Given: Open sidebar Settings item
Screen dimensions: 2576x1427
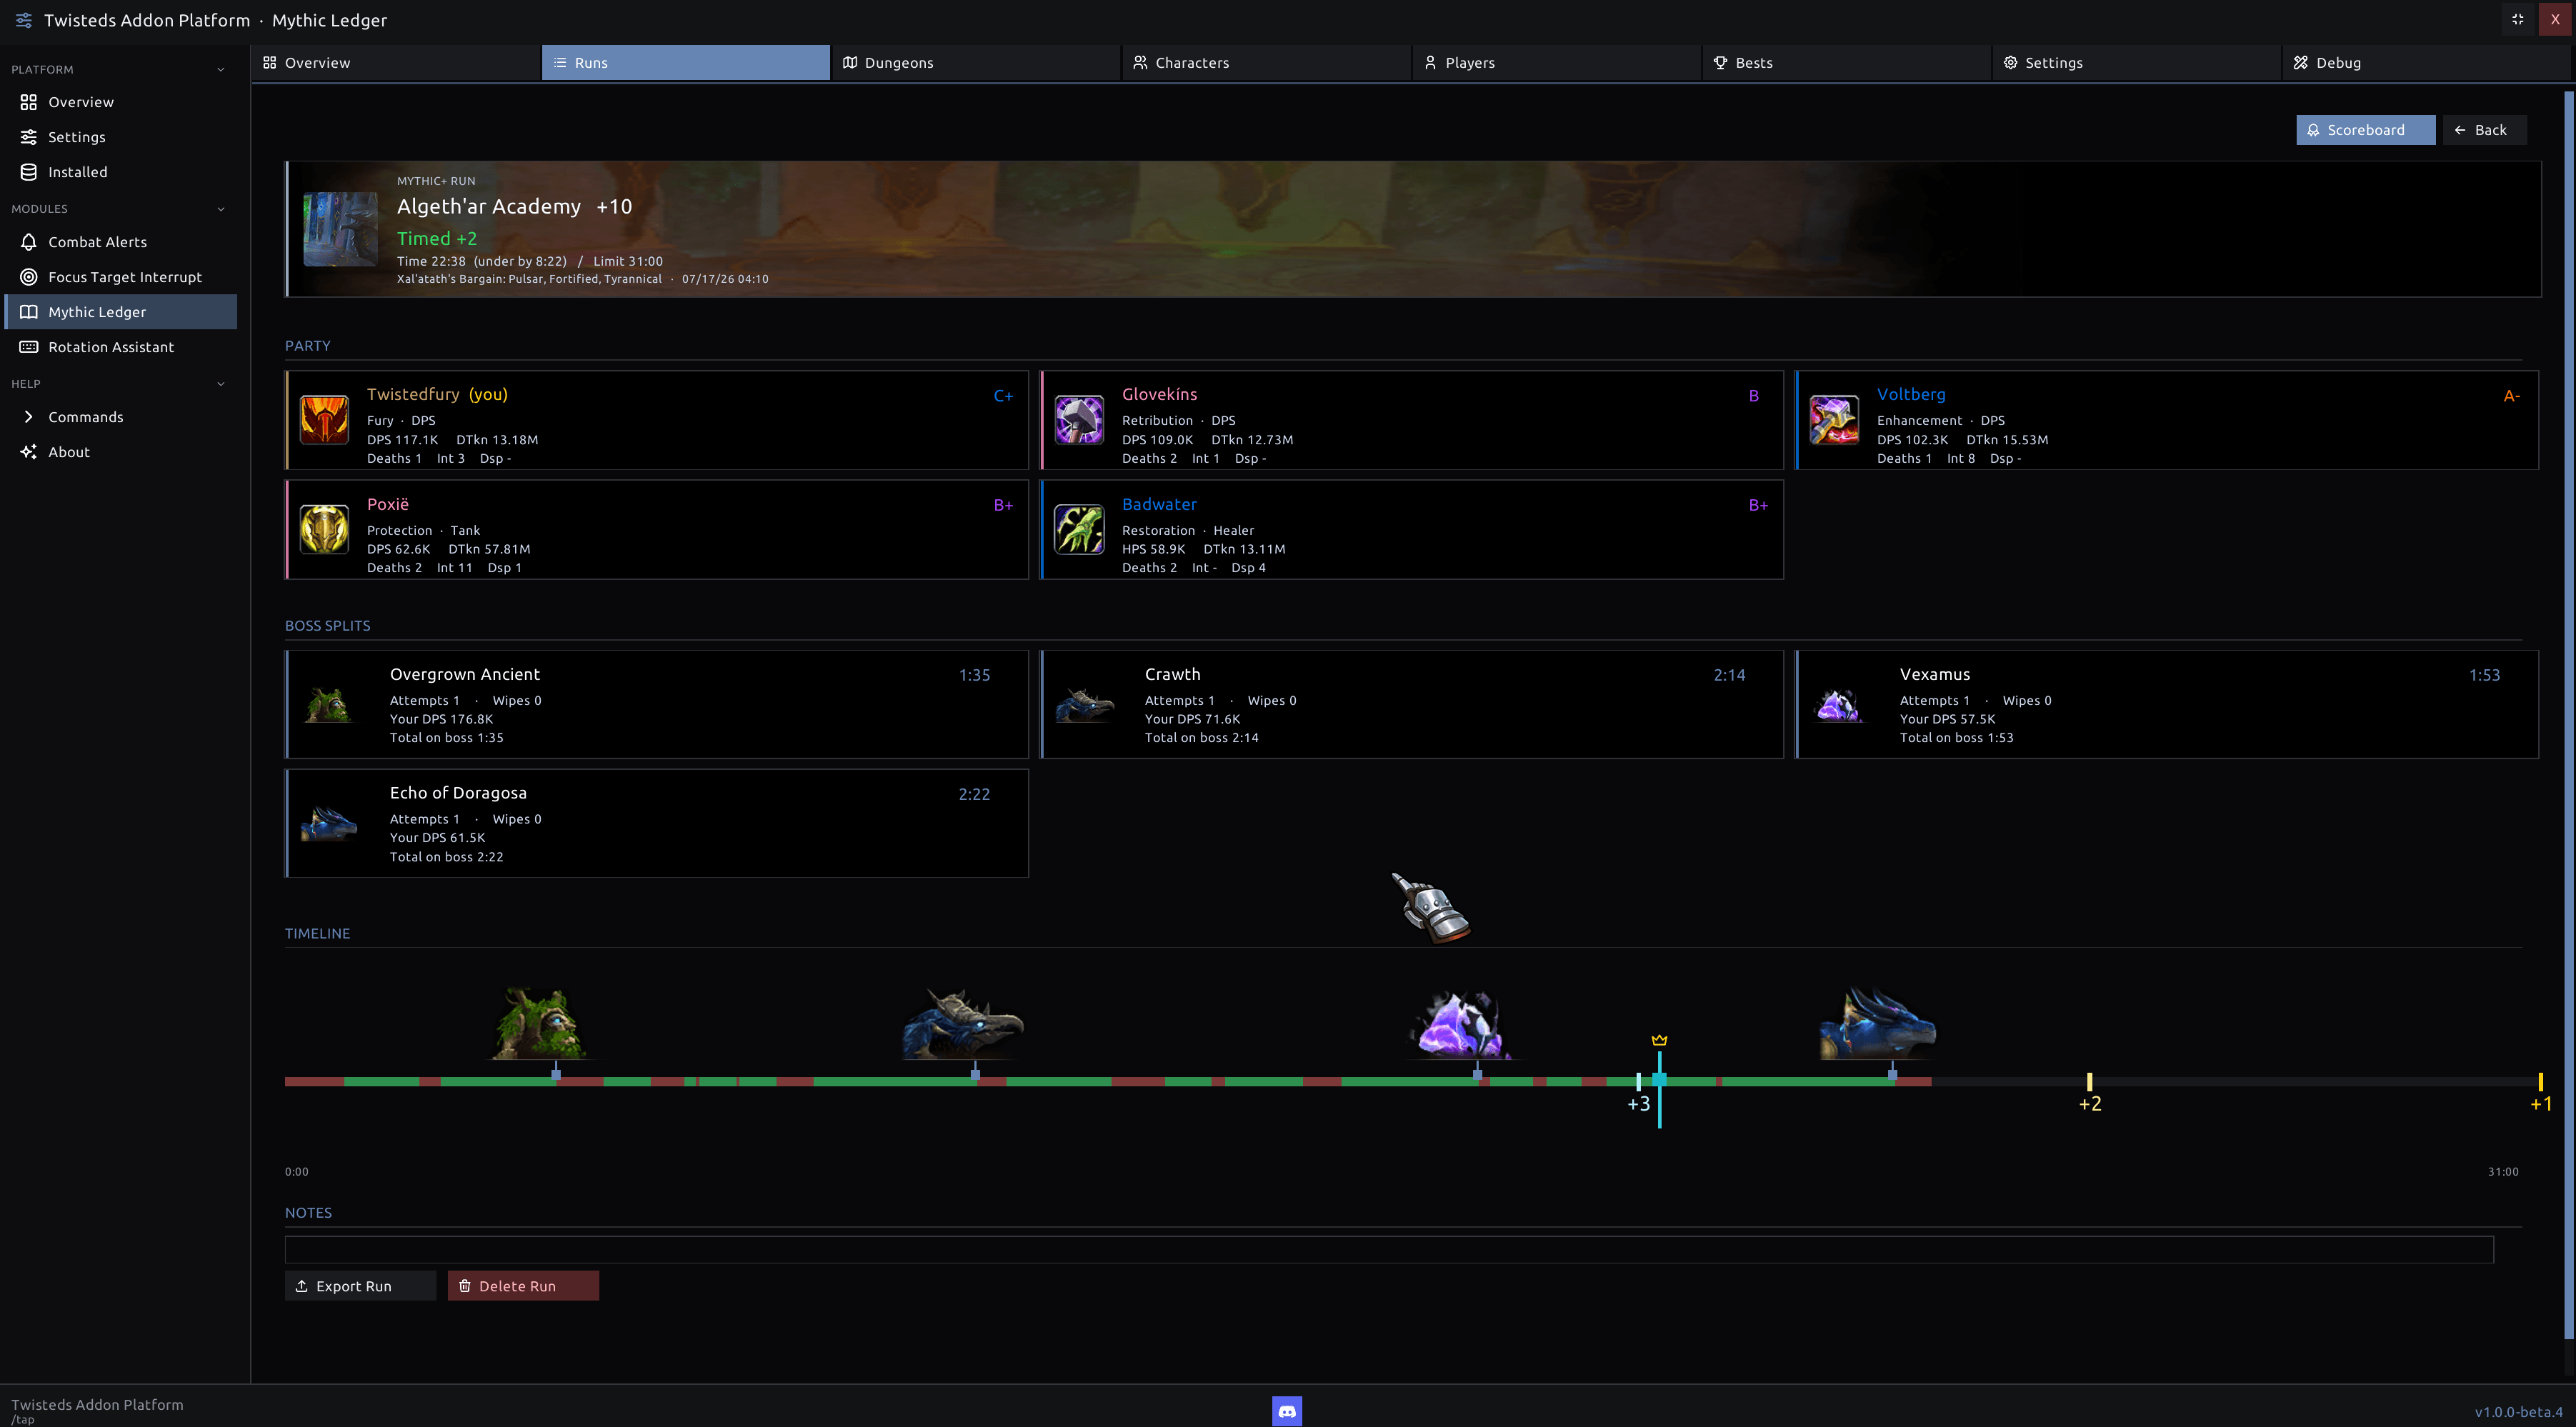Looking at the screenshot, I should [x=119, y=137].
